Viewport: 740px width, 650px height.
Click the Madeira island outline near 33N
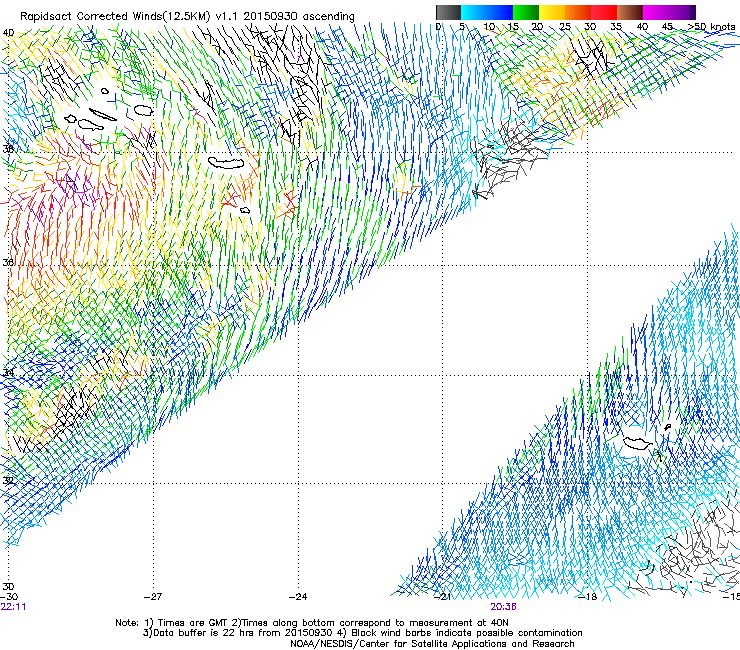[x=637, y=443]
